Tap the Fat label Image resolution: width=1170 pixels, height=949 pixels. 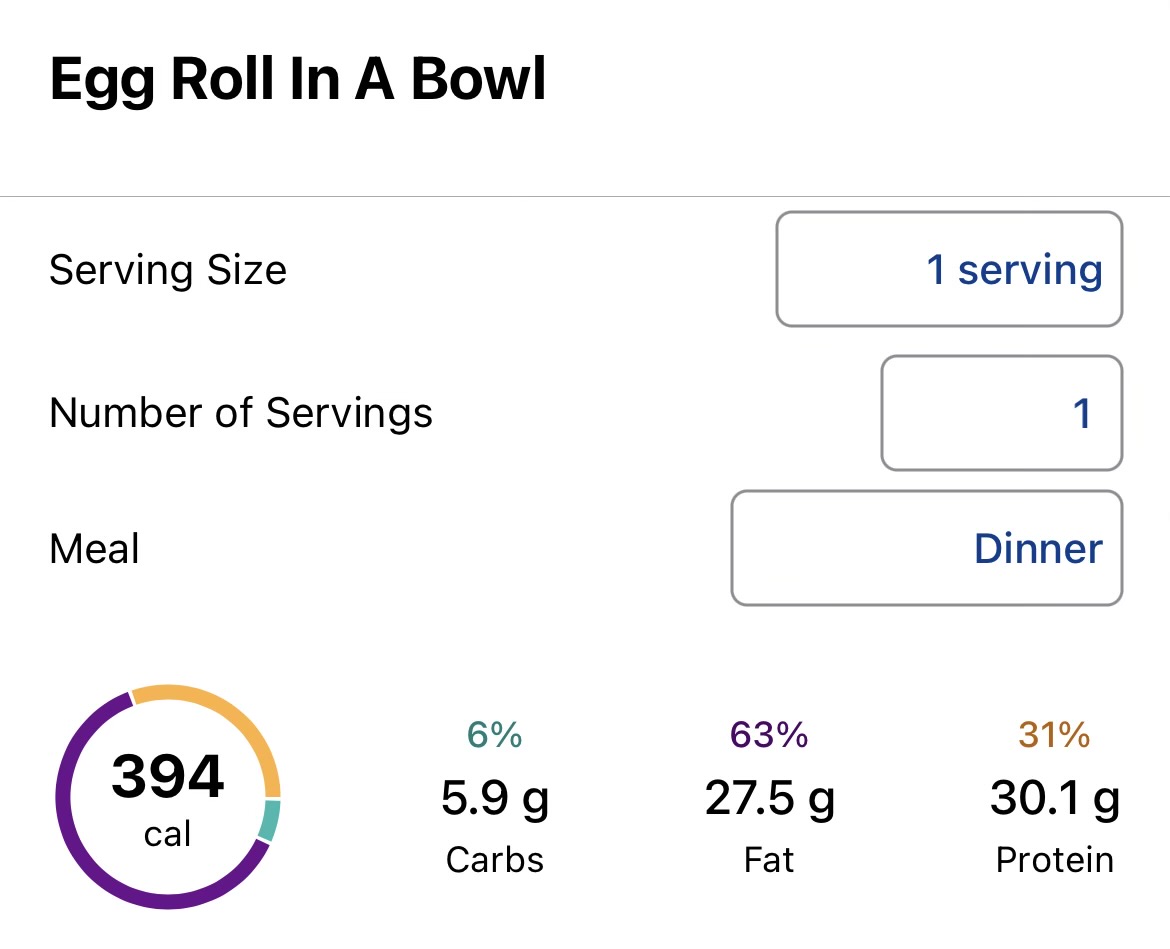click(768, 860)
